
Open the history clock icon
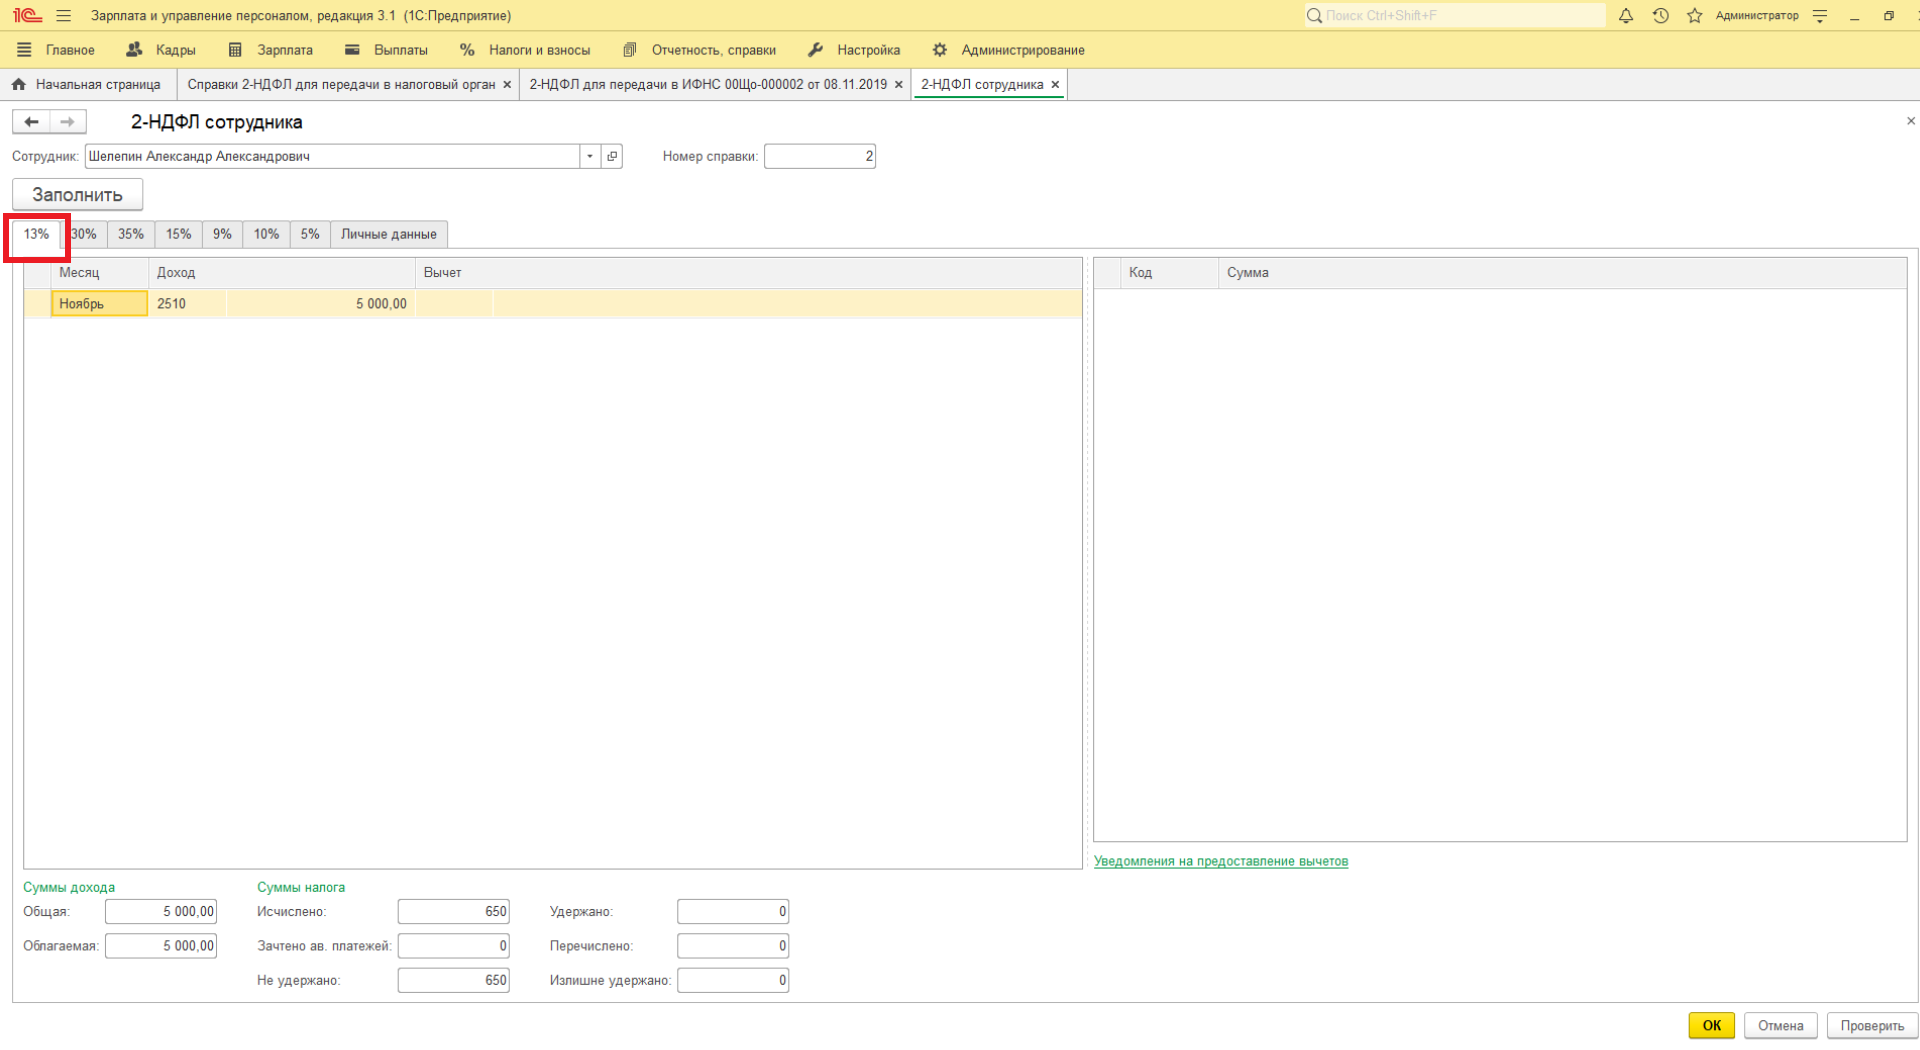coord(1660,16)
